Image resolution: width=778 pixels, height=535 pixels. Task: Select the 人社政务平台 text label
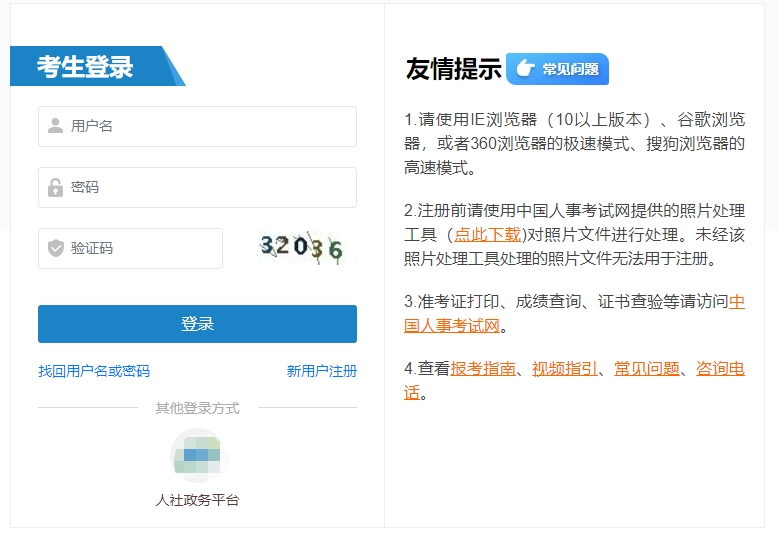pos(197,500)
